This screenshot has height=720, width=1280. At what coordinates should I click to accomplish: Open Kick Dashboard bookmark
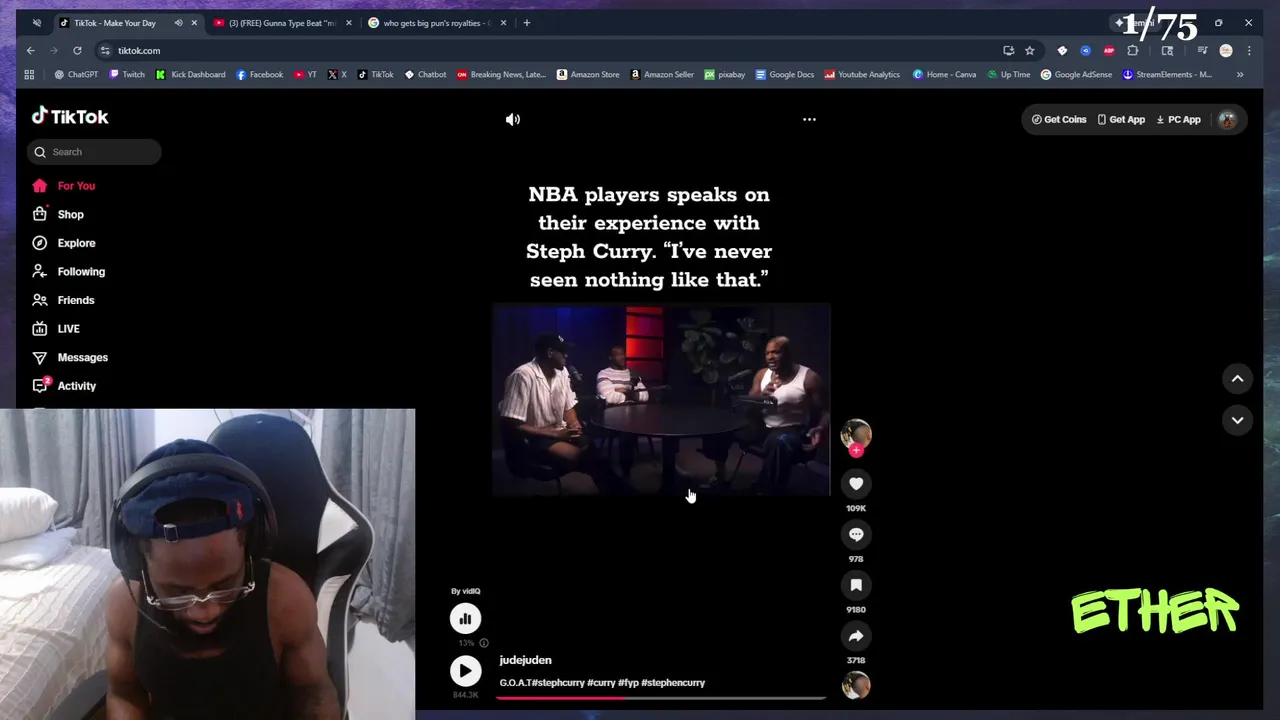tap(190, 74)
